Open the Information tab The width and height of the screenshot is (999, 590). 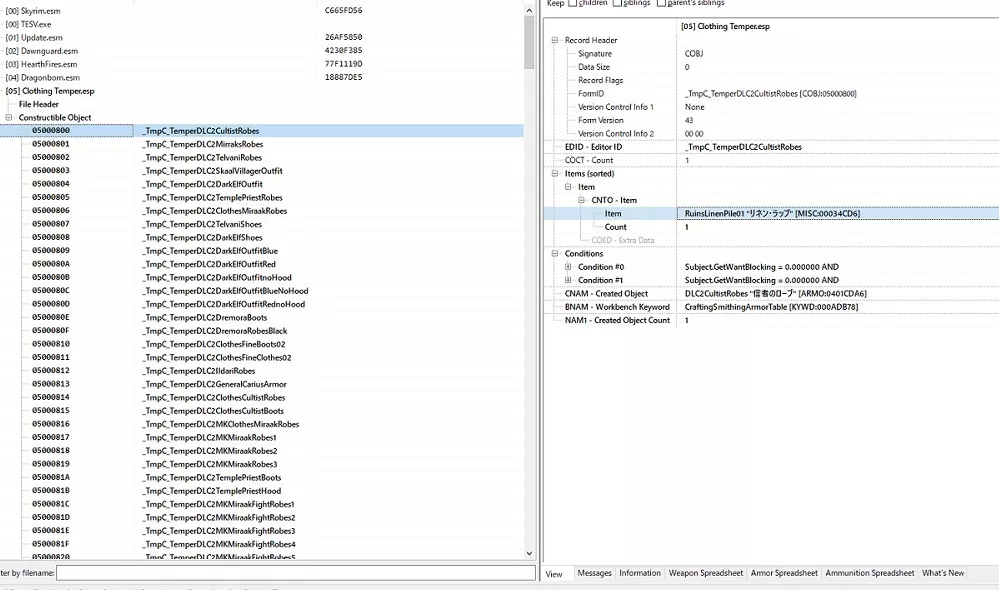(640, 573)
